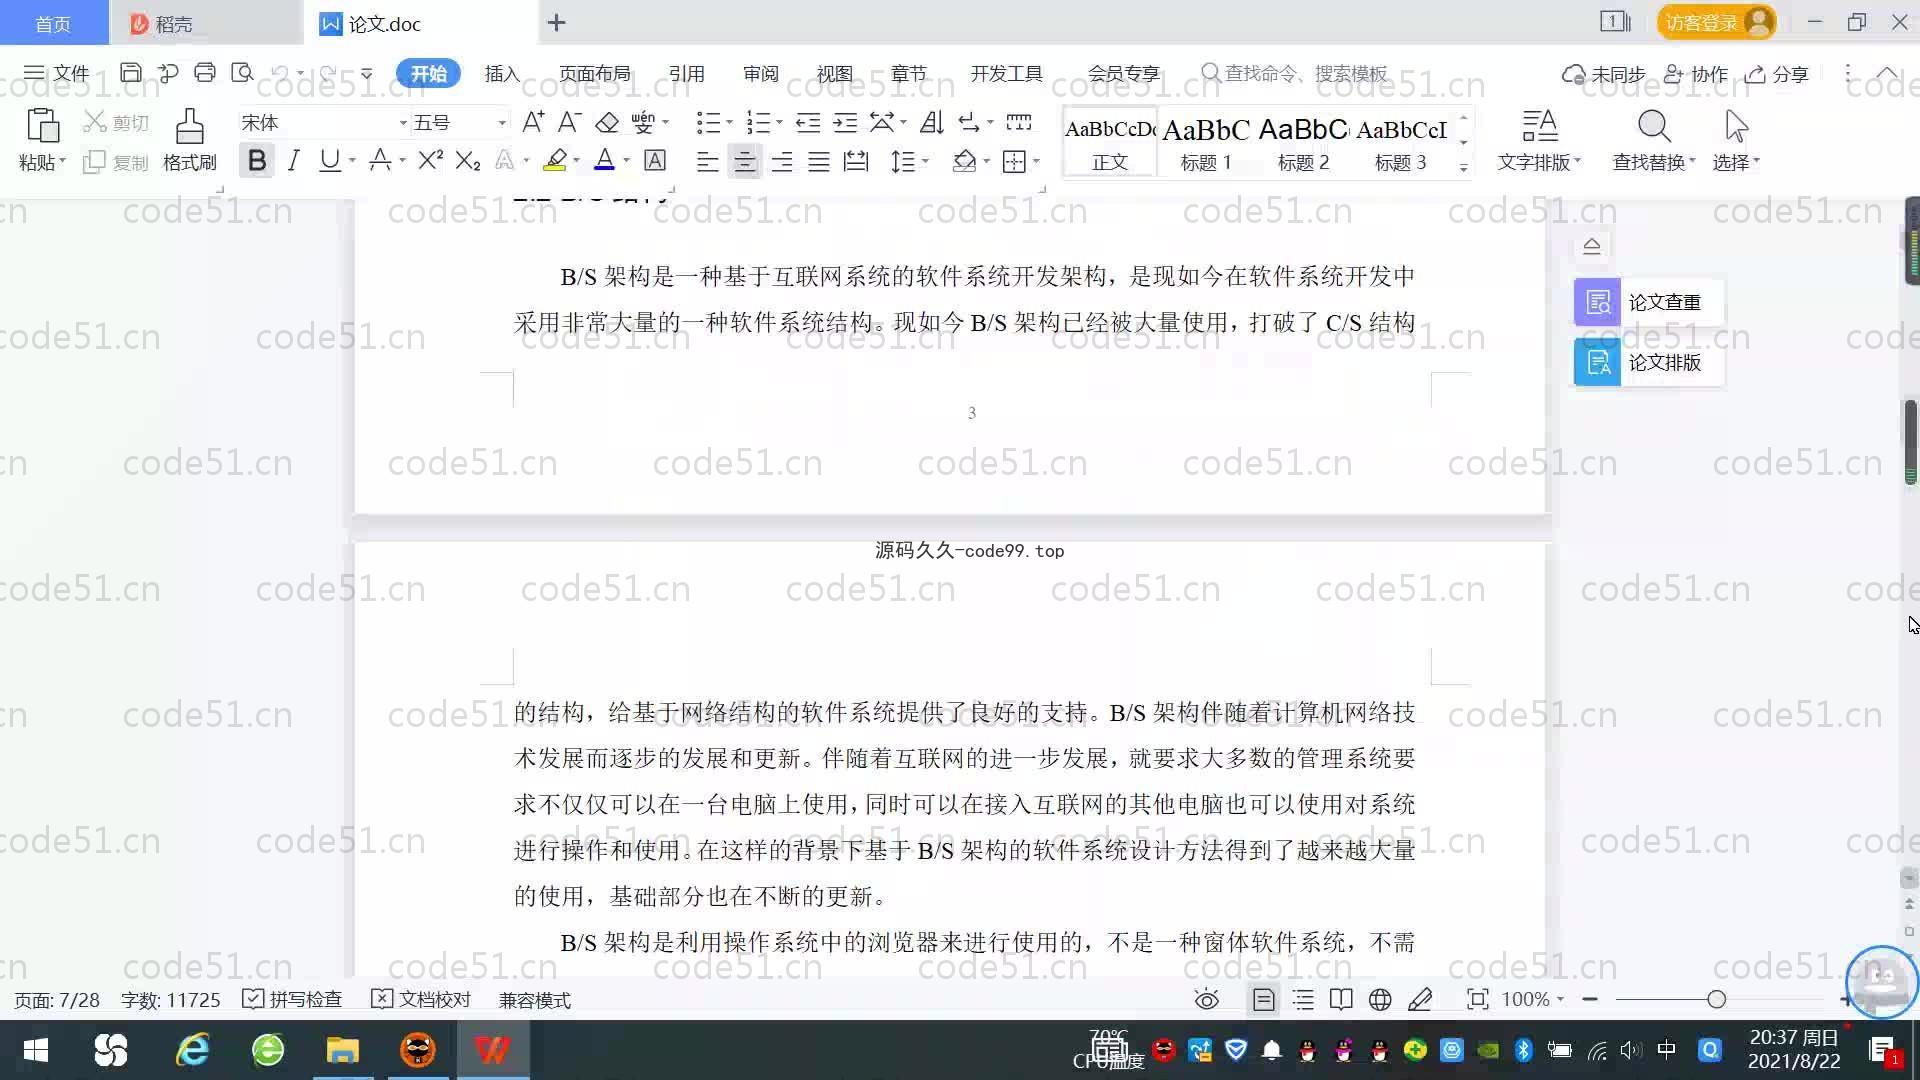
Task: Expand the line spacing dropdown
Action: point(925,161)
